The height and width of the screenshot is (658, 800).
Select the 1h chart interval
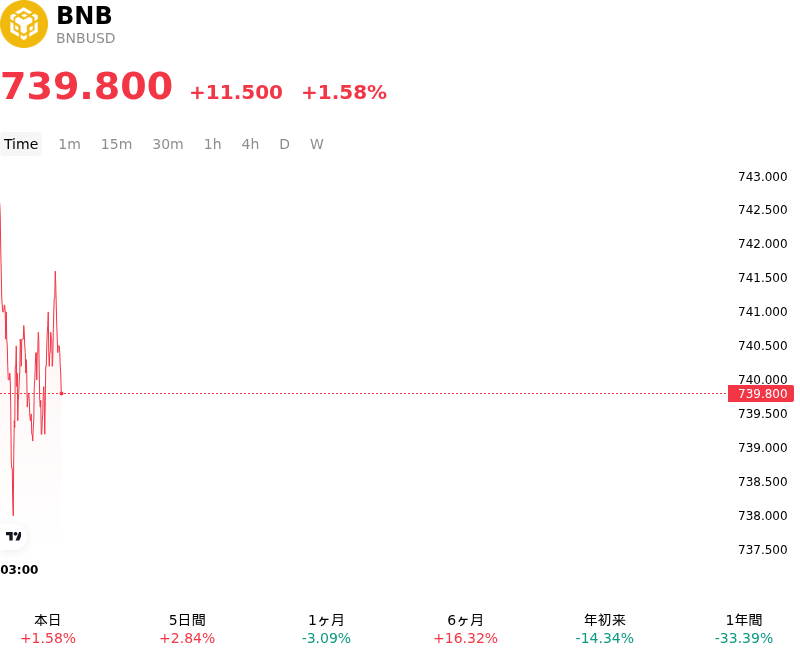tap(213, 144)
